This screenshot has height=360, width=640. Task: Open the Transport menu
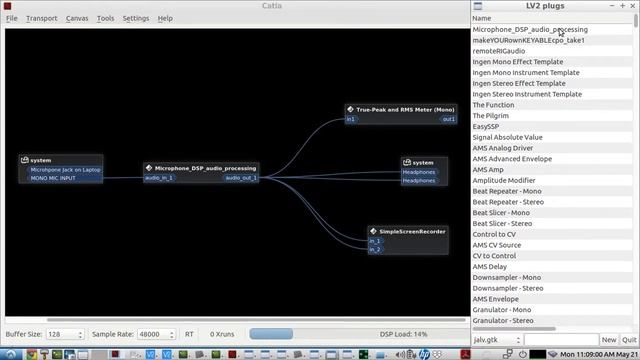click(x=42, y=18)
